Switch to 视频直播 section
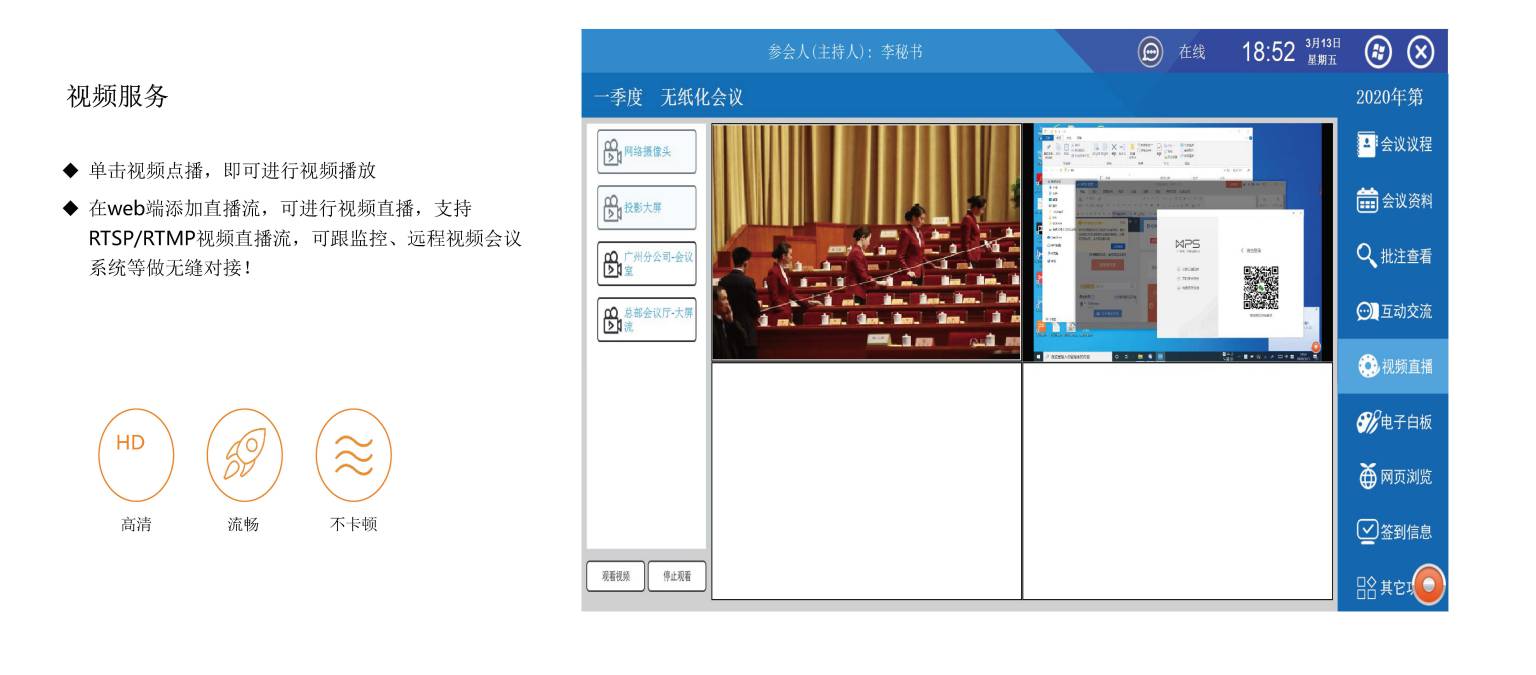 click(1394, 366)
